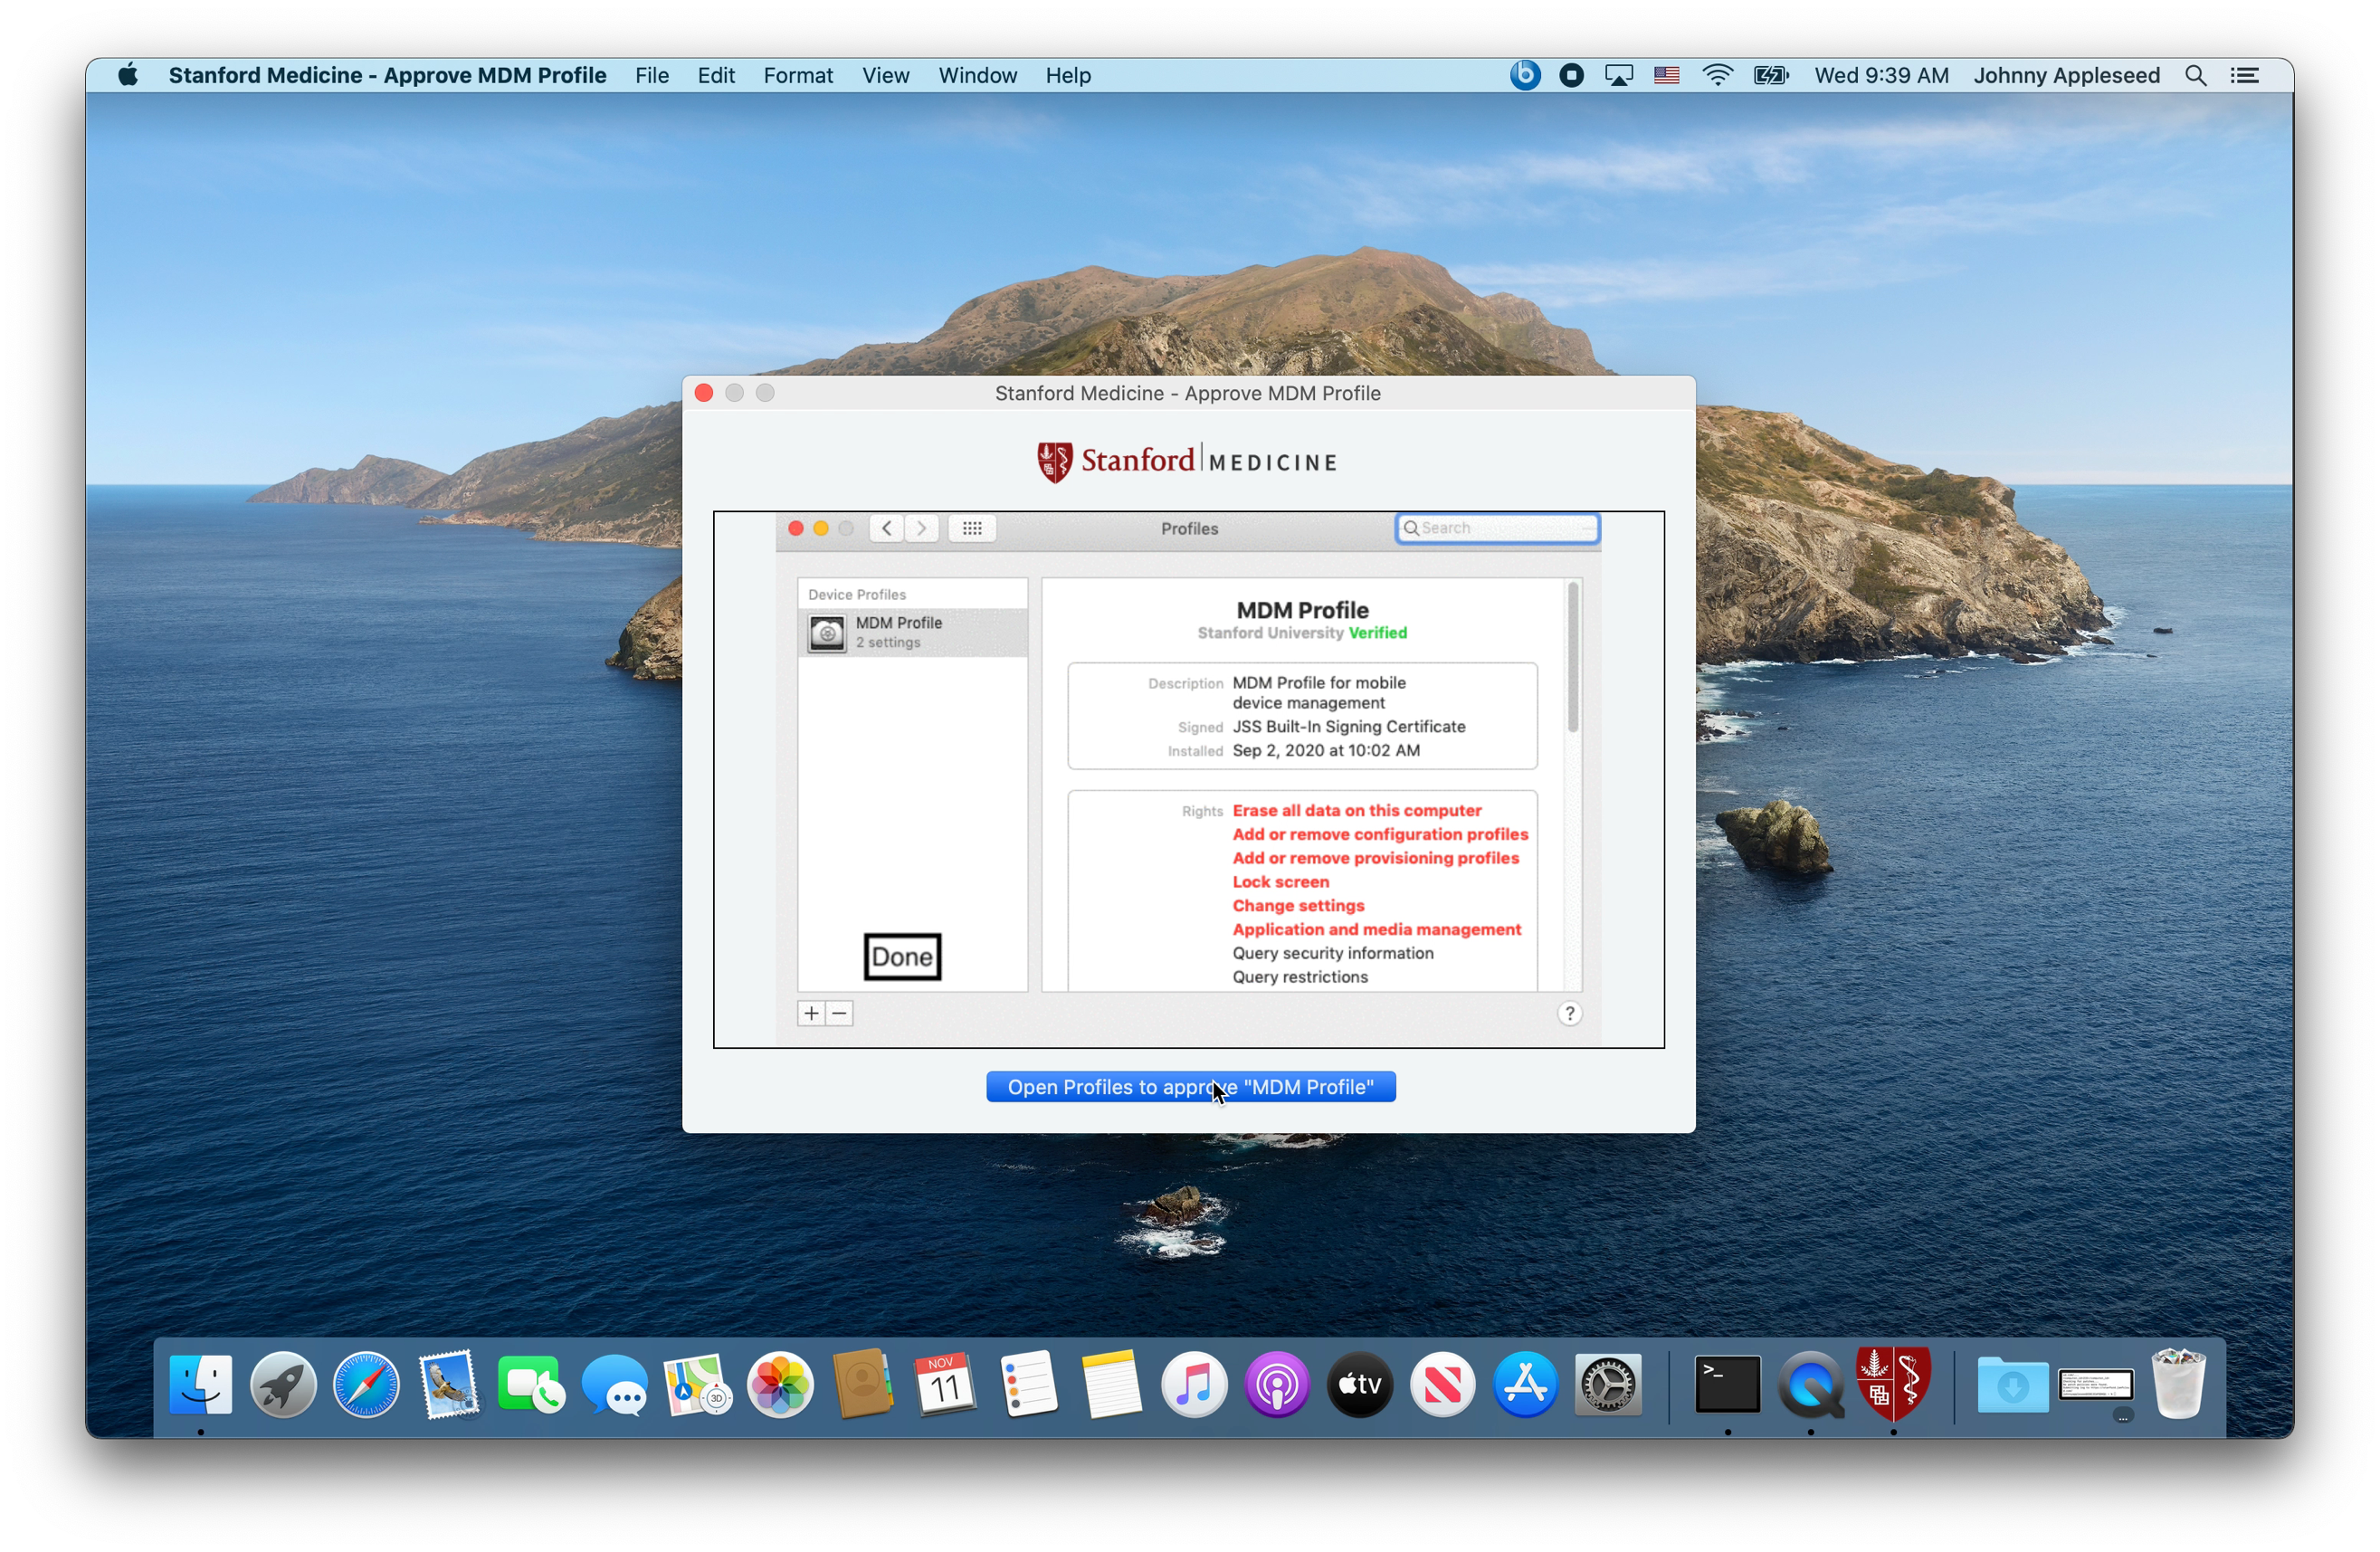
Task: Click the Stanford Medicine logo in dialog
Action: click(1187, 461)
